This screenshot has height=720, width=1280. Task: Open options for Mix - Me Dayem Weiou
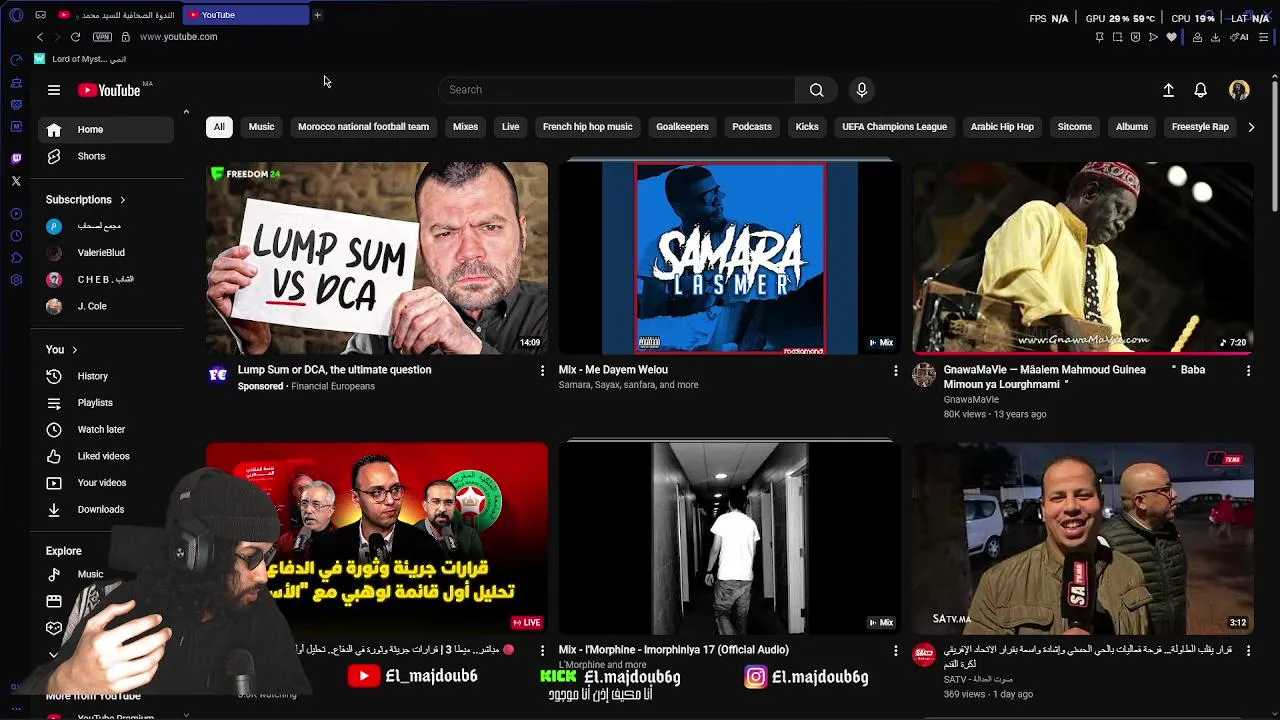(x=895, y=371)
